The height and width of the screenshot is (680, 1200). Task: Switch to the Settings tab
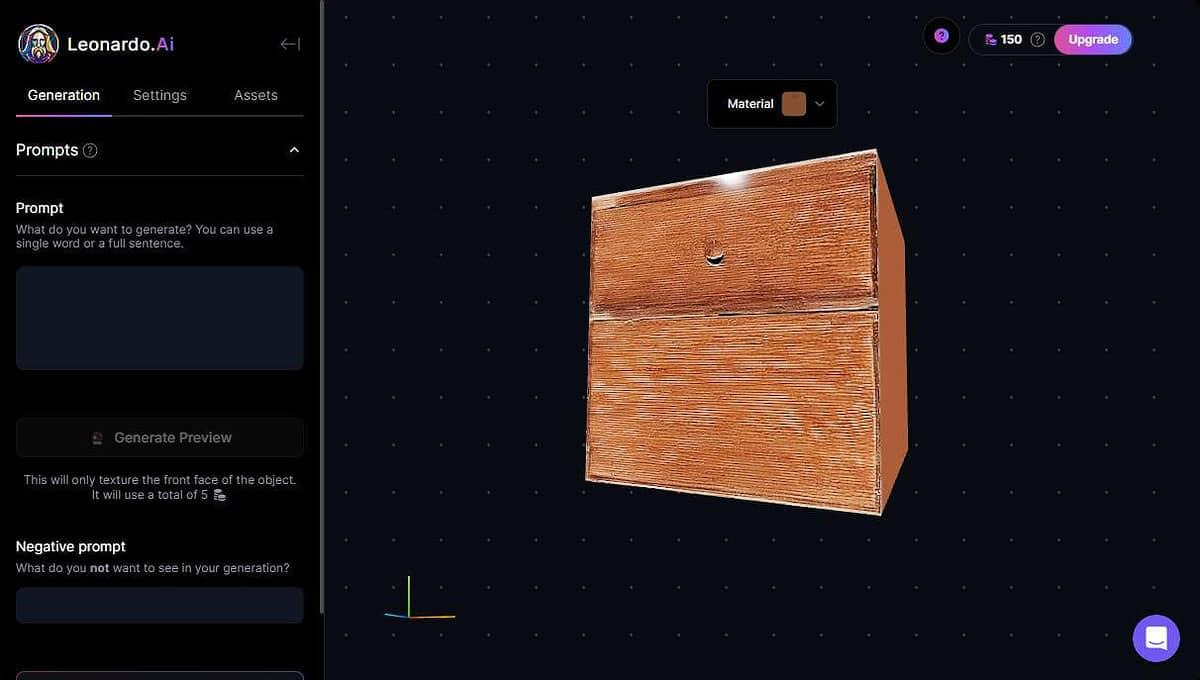tap(159, 94)
